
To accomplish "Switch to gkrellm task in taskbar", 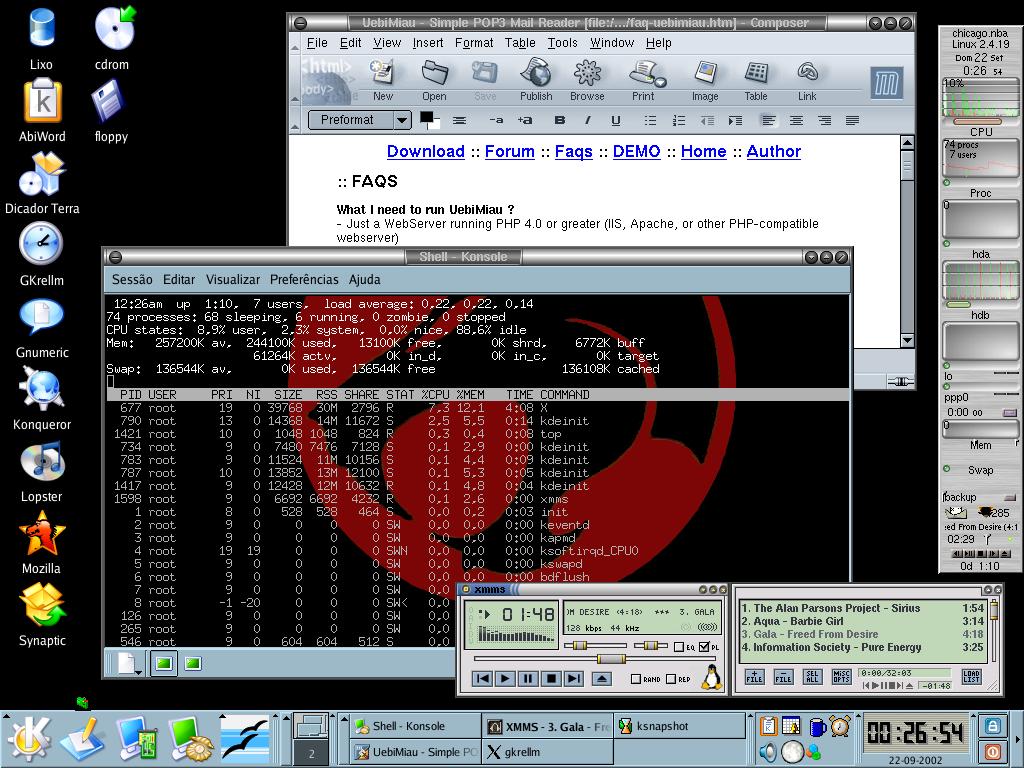I will click(x=548, y=752).
